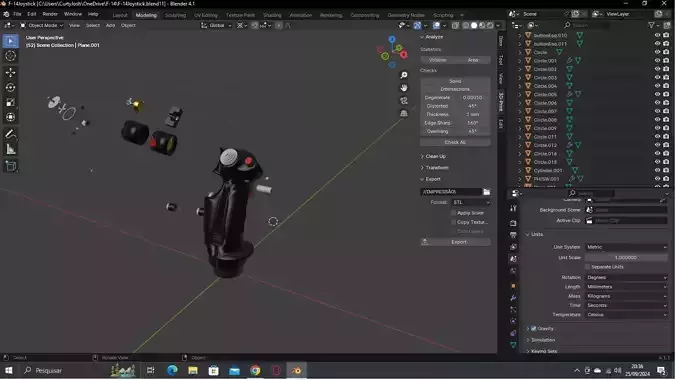
Task: Click the Pan hand viewport icon
Action: point(404,88)
